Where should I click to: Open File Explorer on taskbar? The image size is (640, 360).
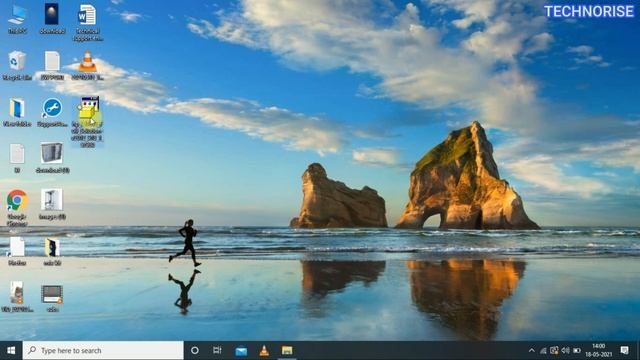[287, 351]
